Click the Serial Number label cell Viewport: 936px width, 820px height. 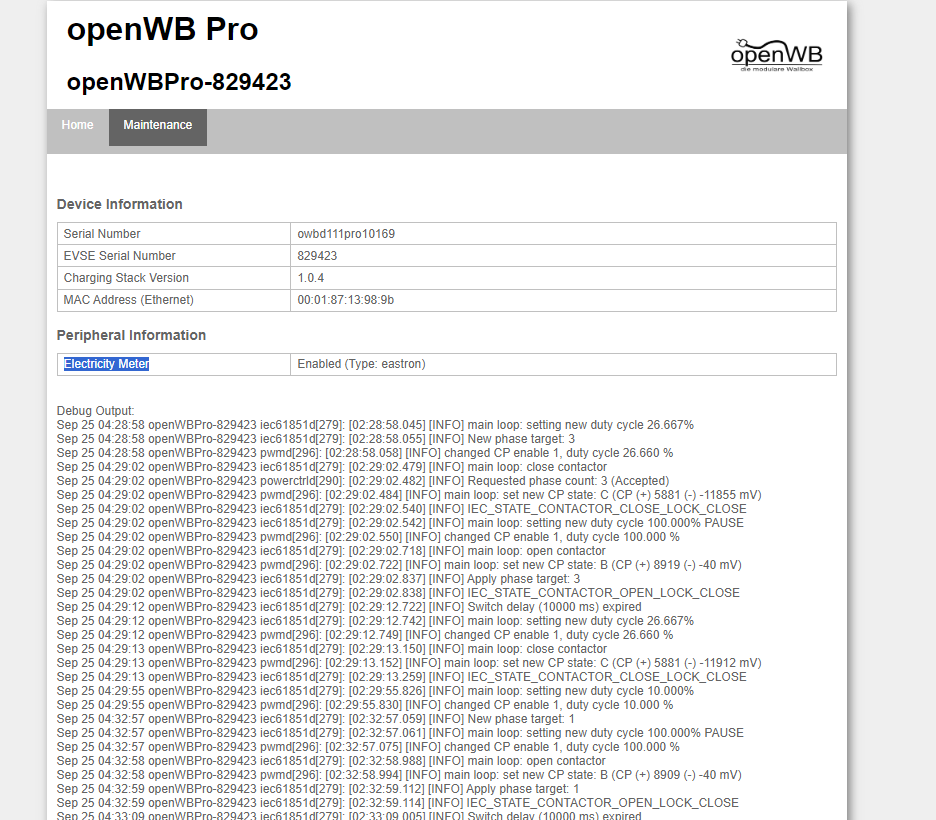click(x=174, y=234)
